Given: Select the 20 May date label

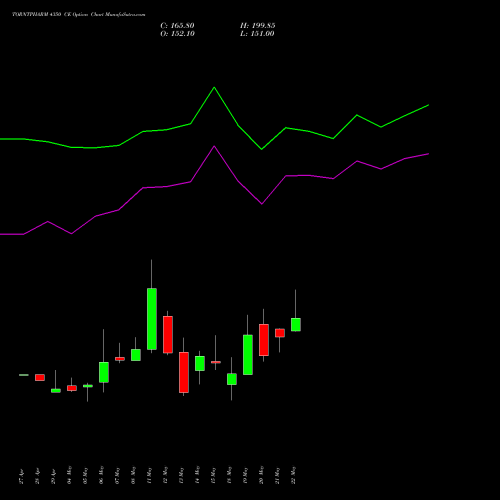Looking at the screenshot, I should [262, 475].
